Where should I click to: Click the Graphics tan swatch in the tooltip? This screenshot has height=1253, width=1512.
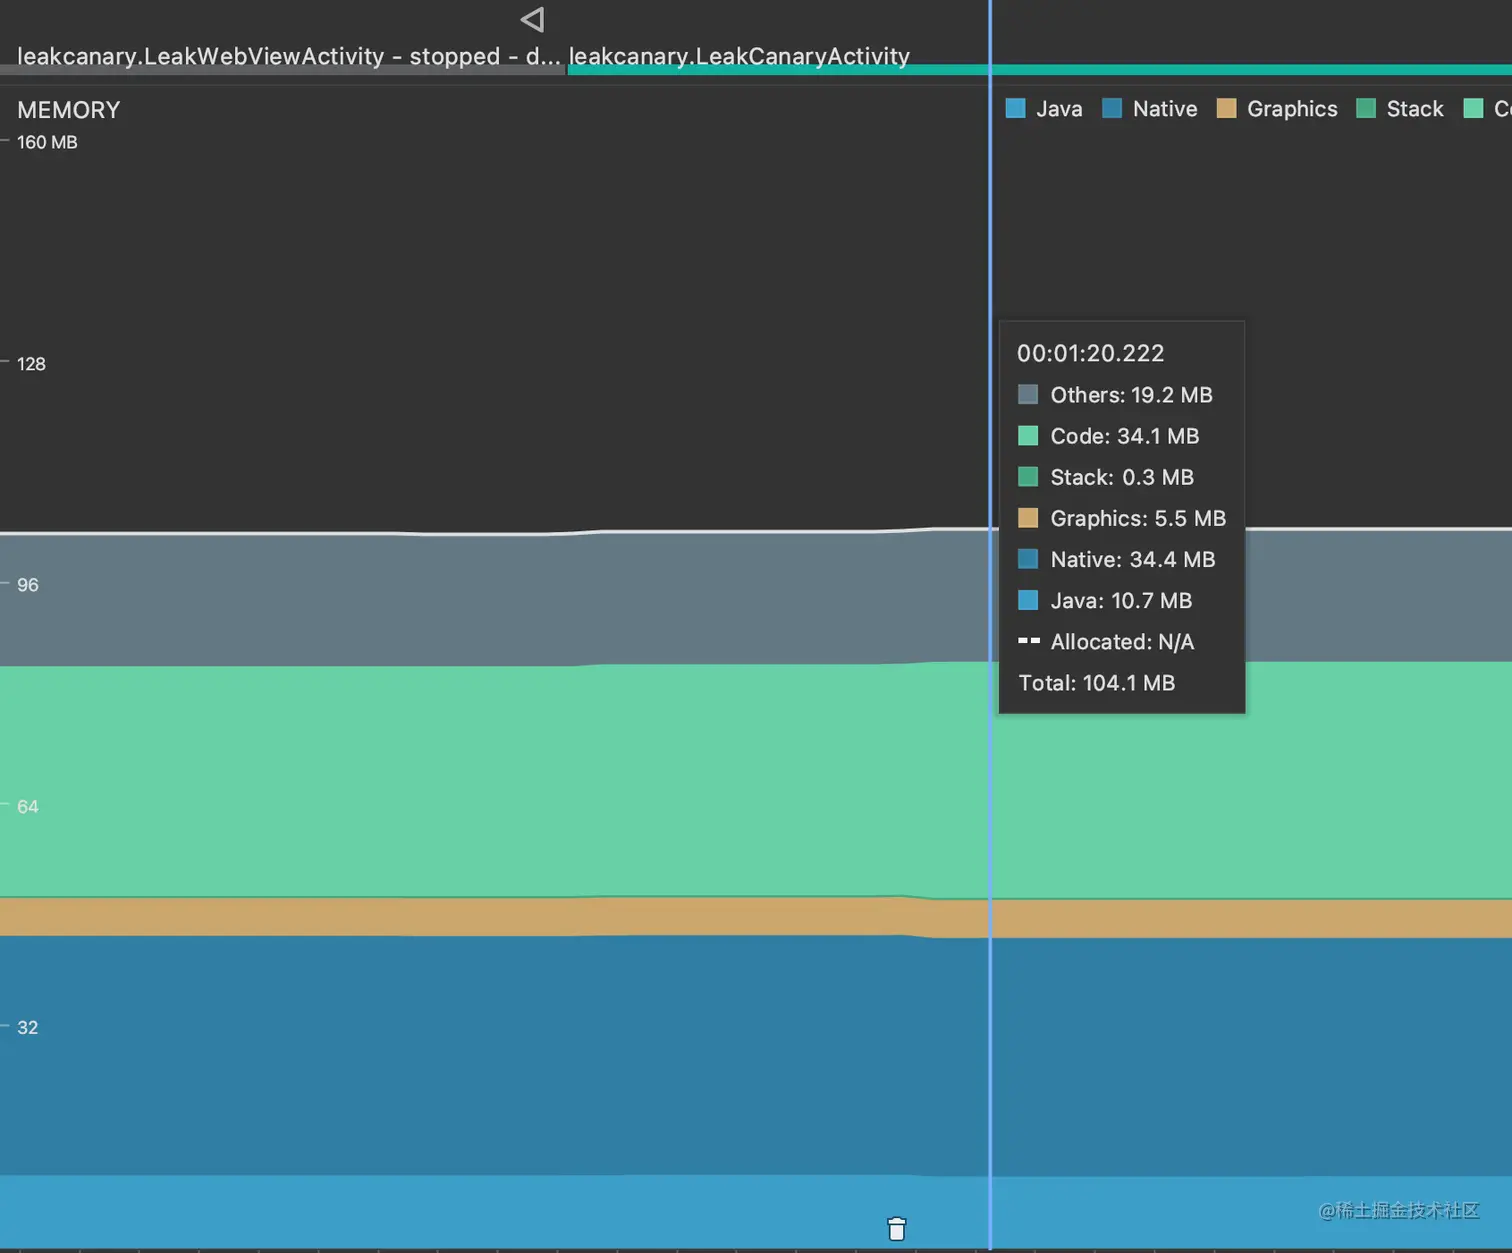[1028, 517]
